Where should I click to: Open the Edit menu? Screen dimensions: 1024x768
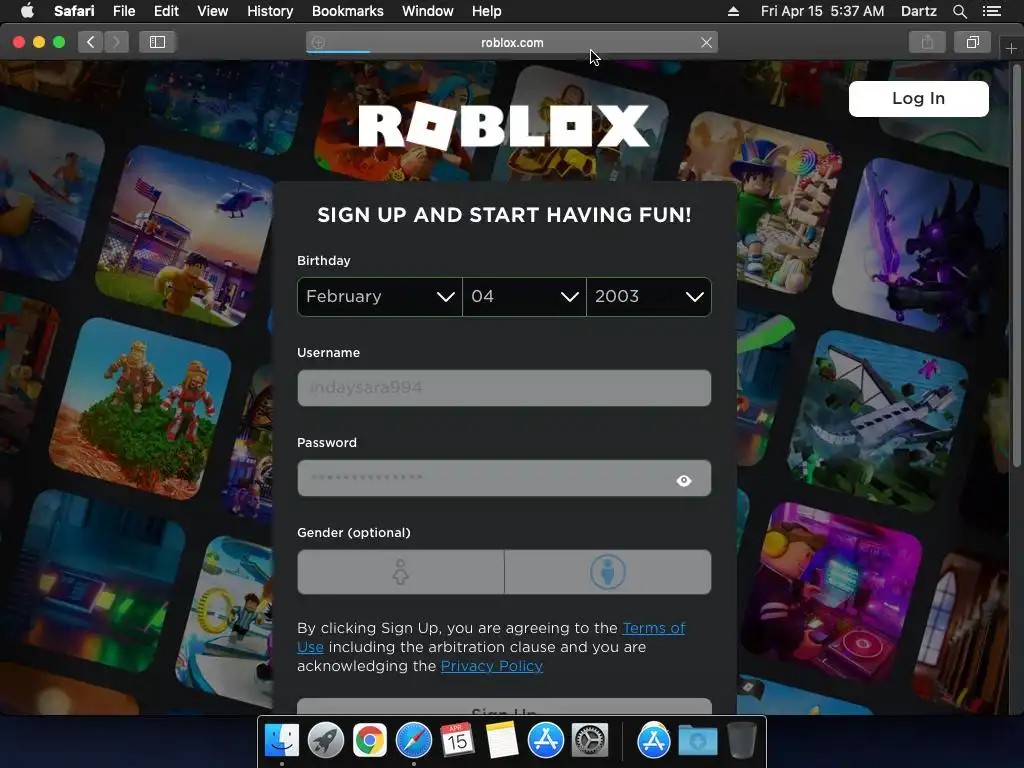coord(166,11)
